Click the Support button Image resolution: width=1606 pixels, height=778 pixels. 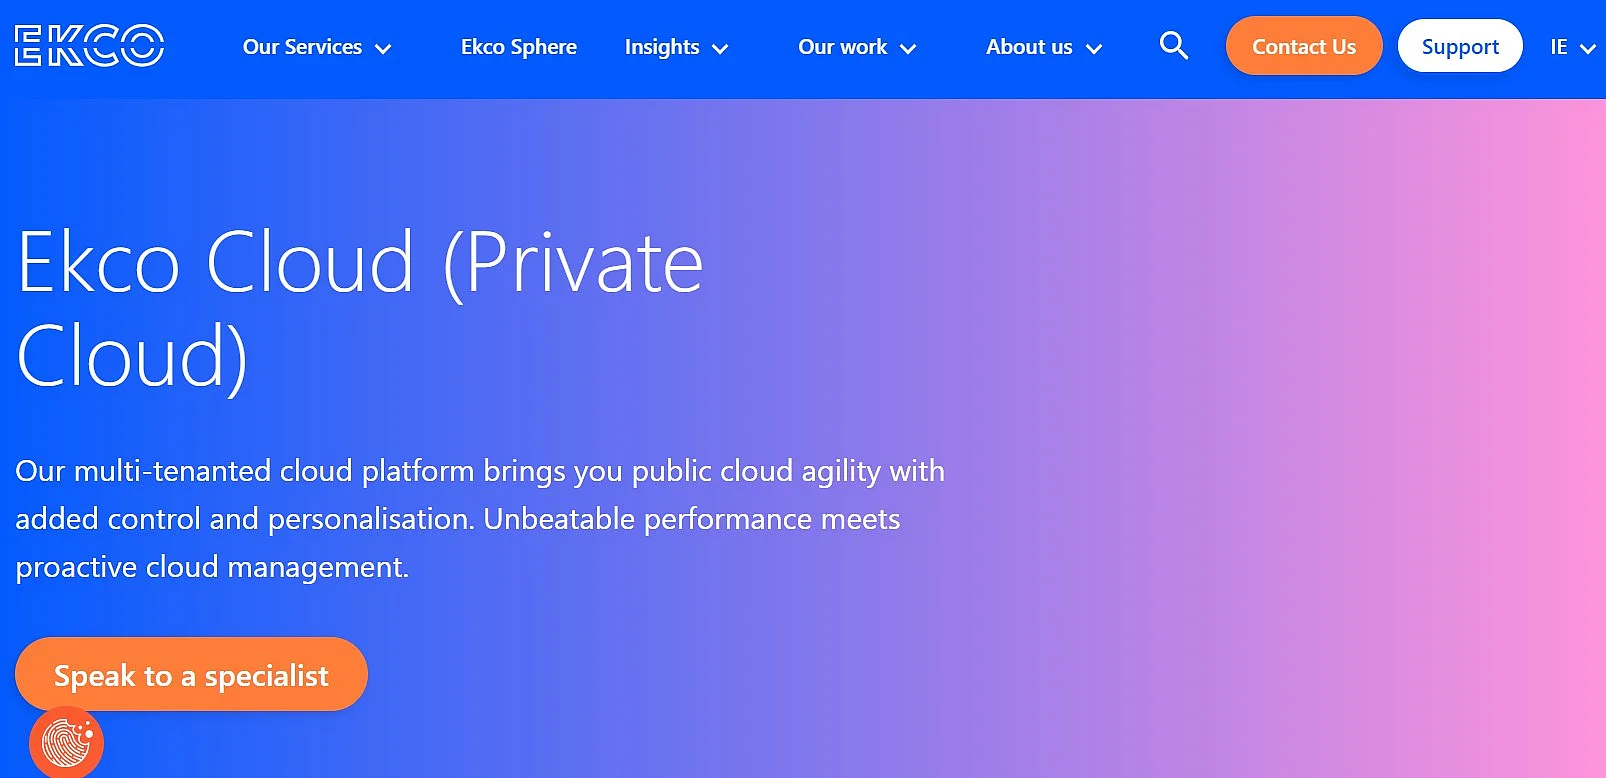coord(1460,46)
